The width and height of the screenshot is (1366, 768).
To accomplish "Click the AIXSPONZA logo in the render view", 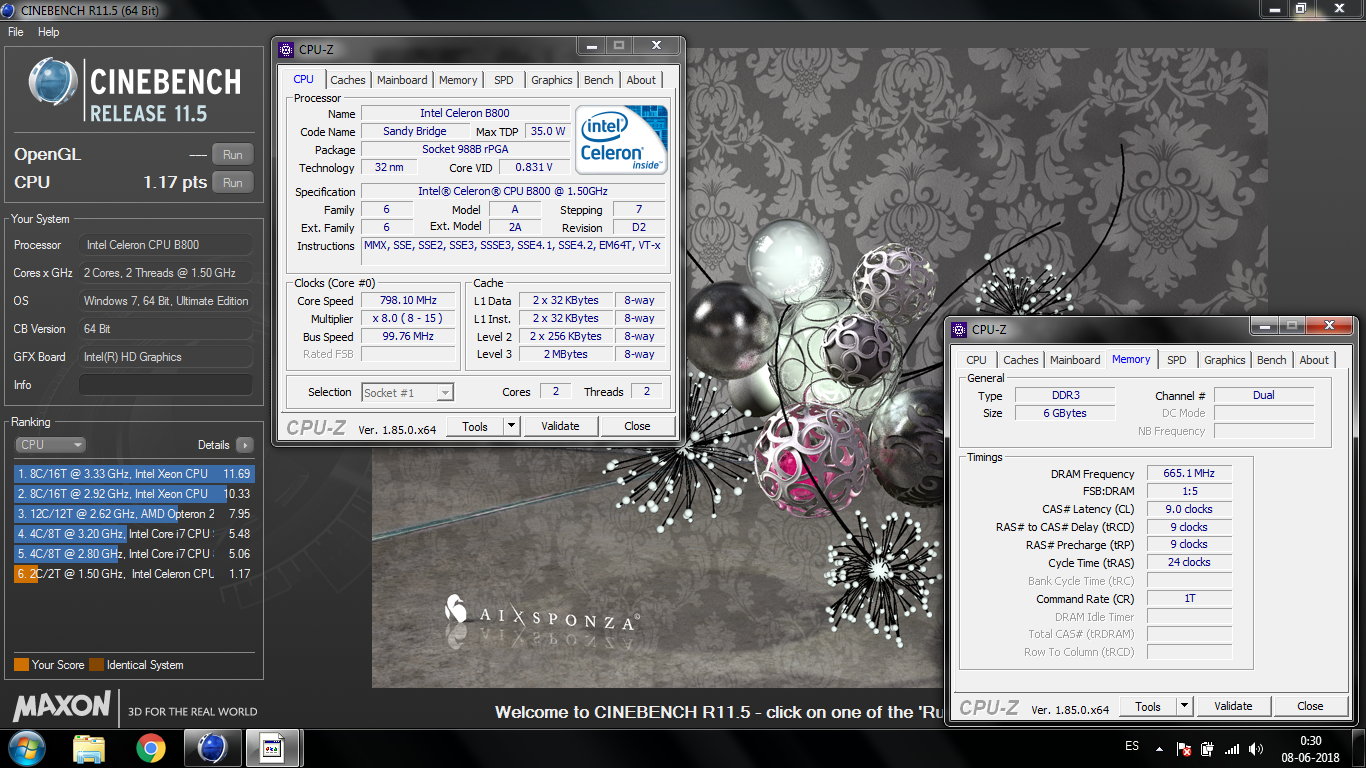I will 541,613.
